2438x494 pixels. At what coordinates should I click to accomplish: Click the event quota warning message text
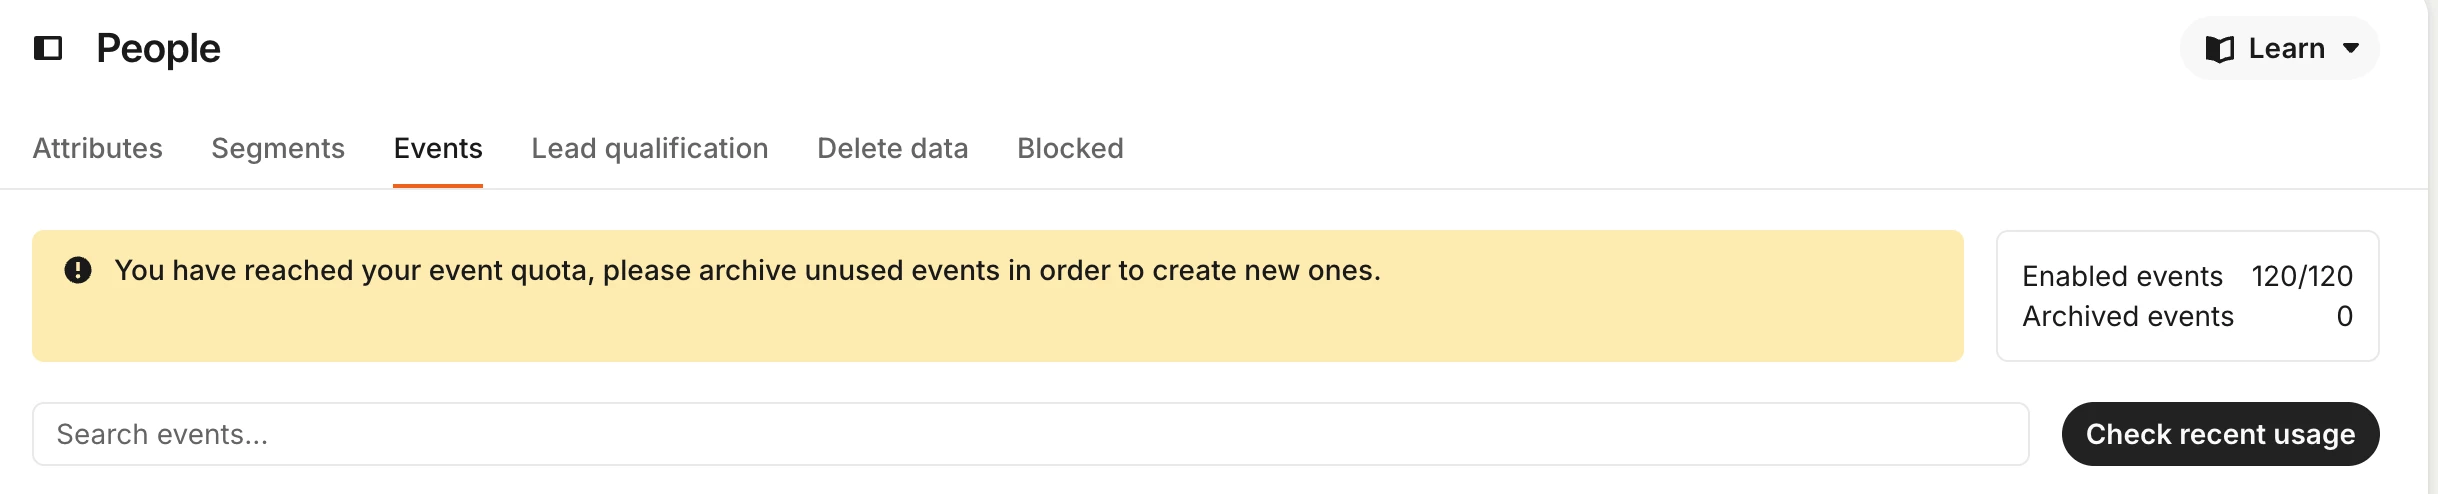pyautogui.click(x=747, y=270)
